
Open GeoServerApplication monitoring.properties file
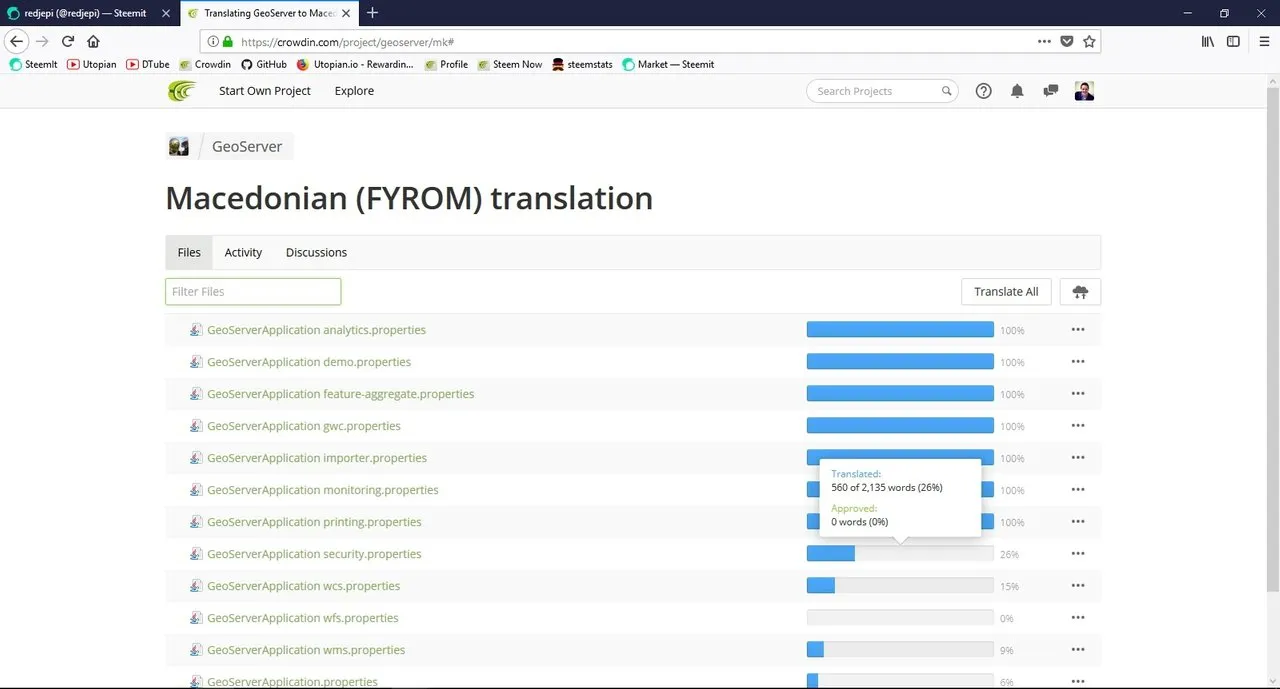tap(323, 490)
